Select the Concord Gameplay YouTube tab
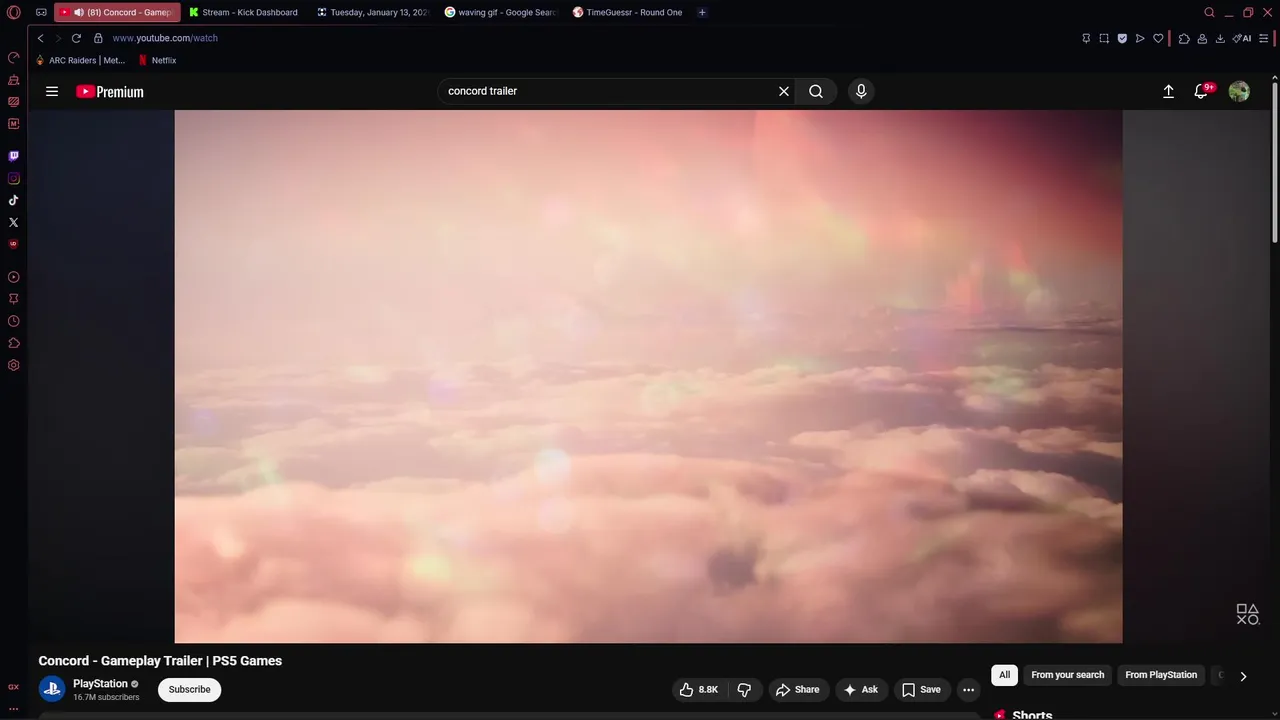This screenshot has height=720, width=1280. click(x=117, y=13)
